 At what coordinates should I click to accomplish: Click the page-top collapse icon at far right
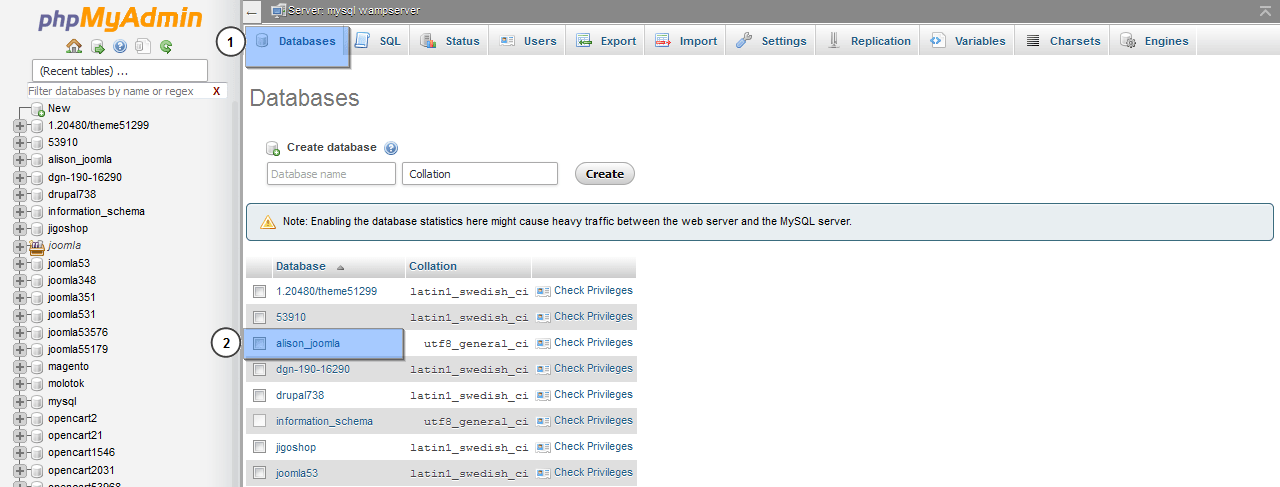pyautogui.click(x=1266, y=10)
